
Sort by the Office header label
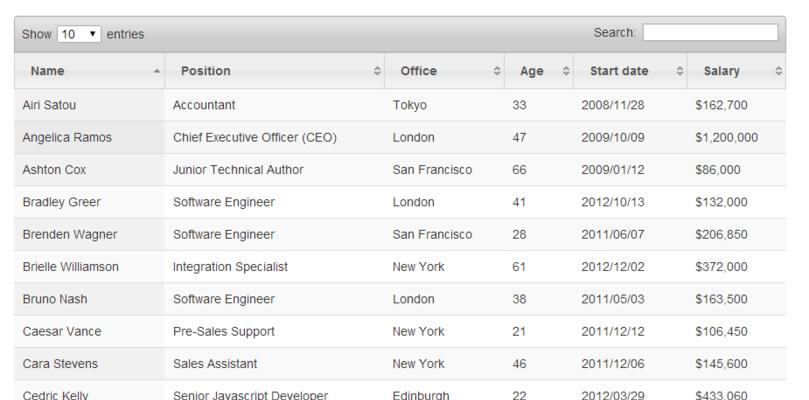[x=418, y=71]
